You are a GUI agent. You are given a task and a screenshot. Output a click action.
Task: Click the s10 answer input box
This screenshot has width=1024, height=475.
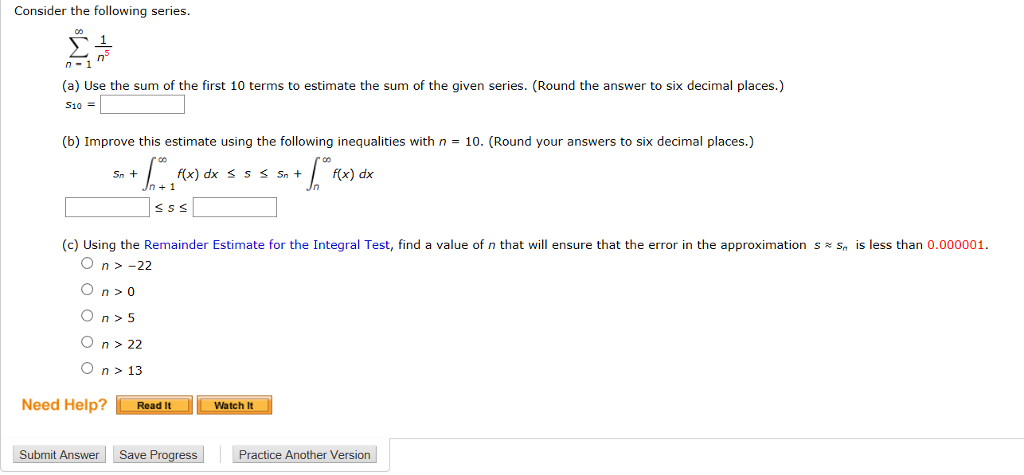click(142, 105)
